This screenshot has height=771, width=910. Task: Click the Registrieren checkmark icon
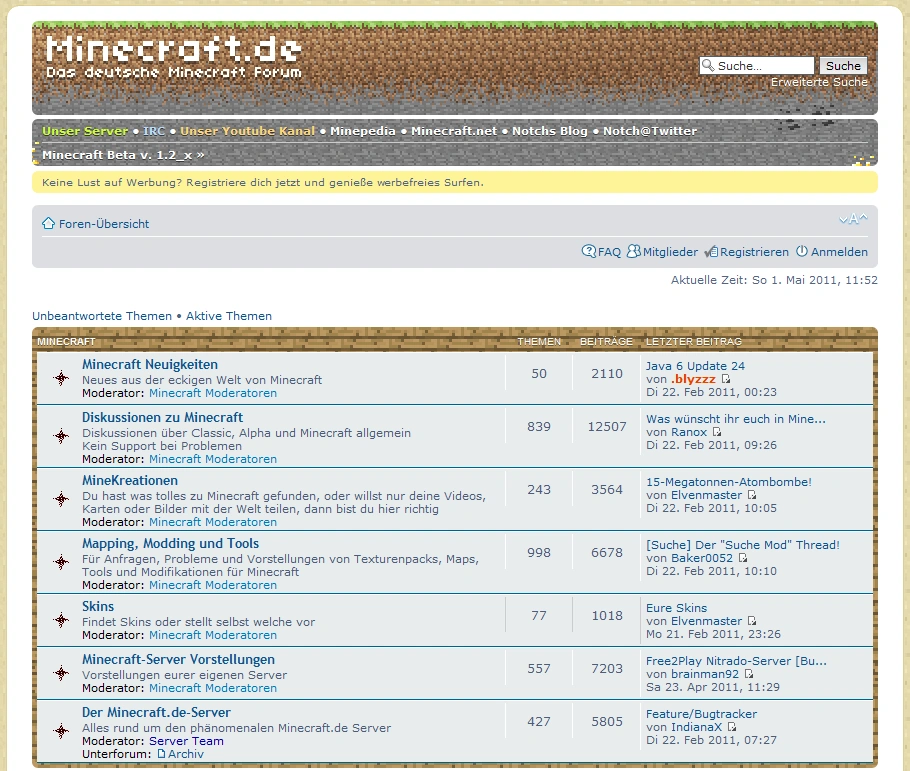(712, 252)
